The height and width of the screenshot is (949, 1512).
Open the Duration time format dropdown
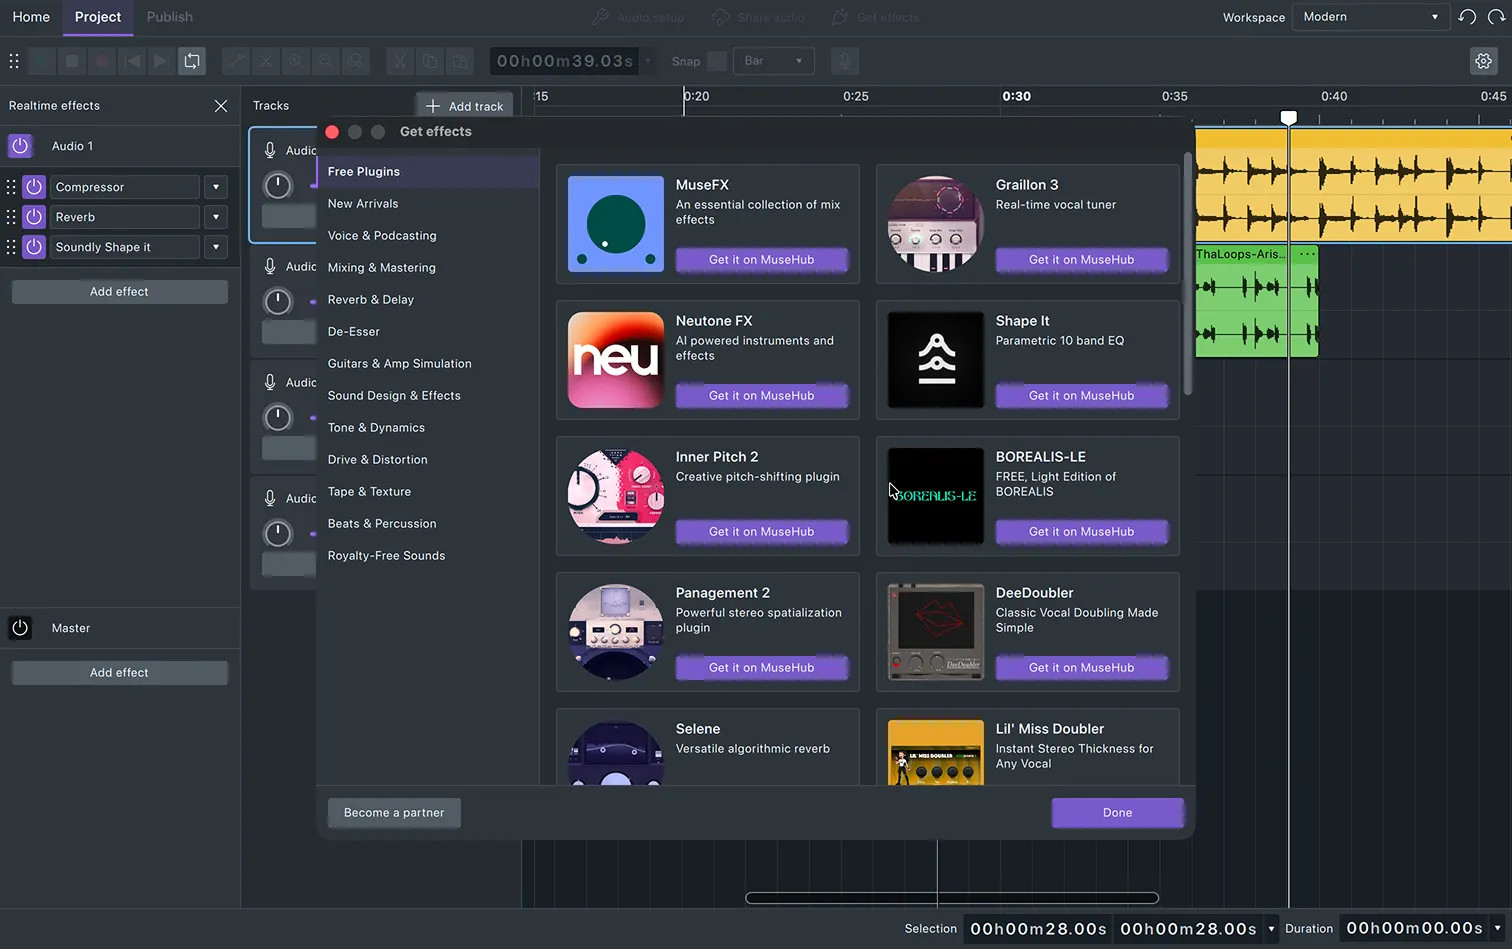click(1498, 929)
